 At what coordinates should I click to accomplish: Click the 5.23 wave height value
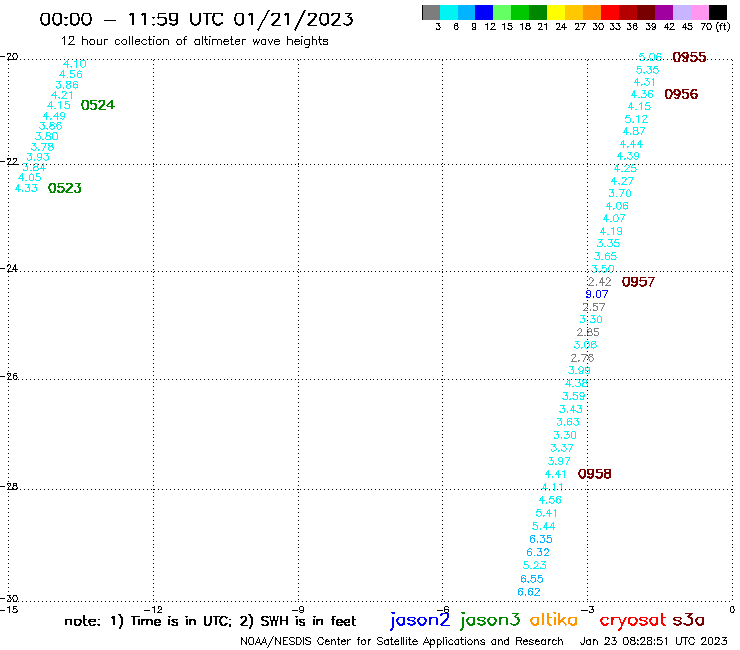pyautogui.click(x=535, y=565)
